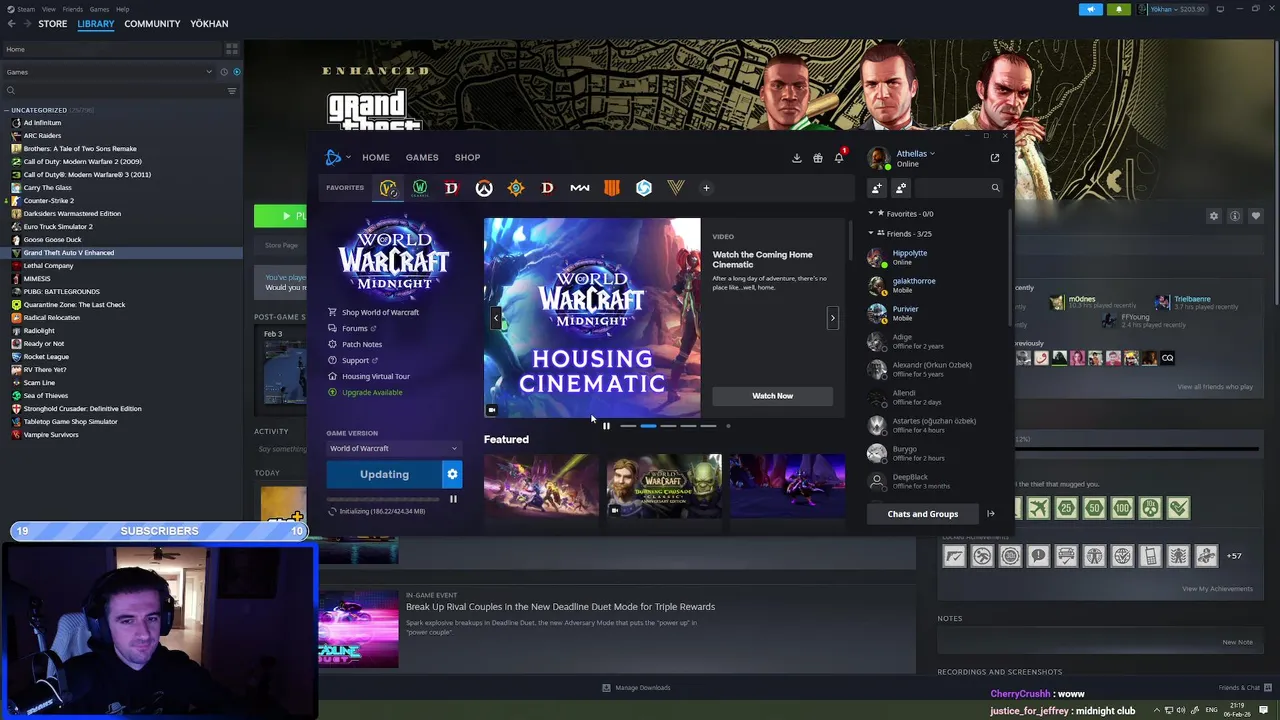Click the Watch Now button
Image resolution: width=1280 pixels, height=720 pixels.
773,396
